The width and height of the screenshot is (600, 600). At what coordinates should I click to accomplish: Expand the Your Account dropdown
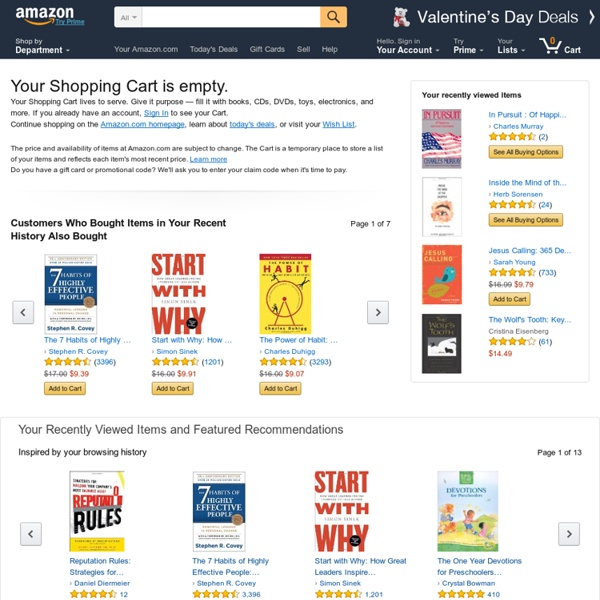(408, 46)
